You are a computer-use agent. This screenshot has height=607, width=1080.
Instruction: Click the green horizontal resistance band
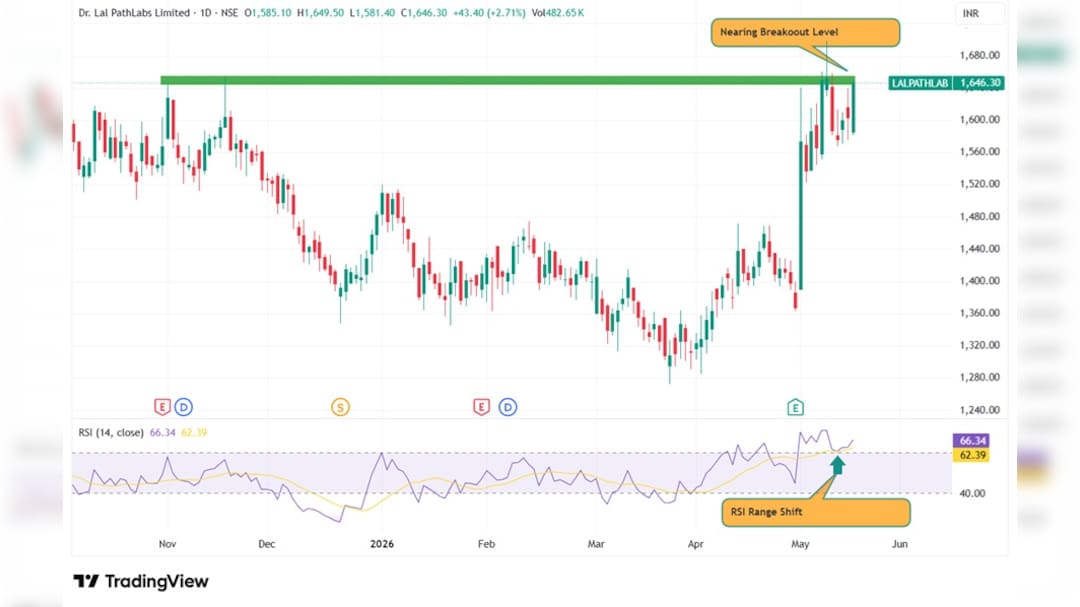tap(507, 80)
